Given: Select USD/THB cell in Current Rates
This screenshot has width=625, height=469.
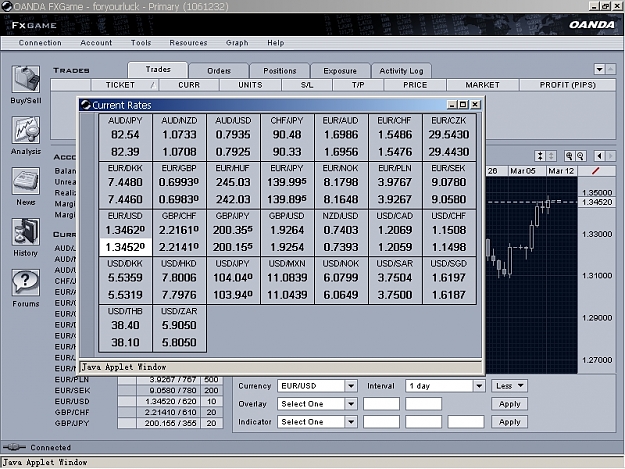Looking at the screenshot, I should coord(125,328).
